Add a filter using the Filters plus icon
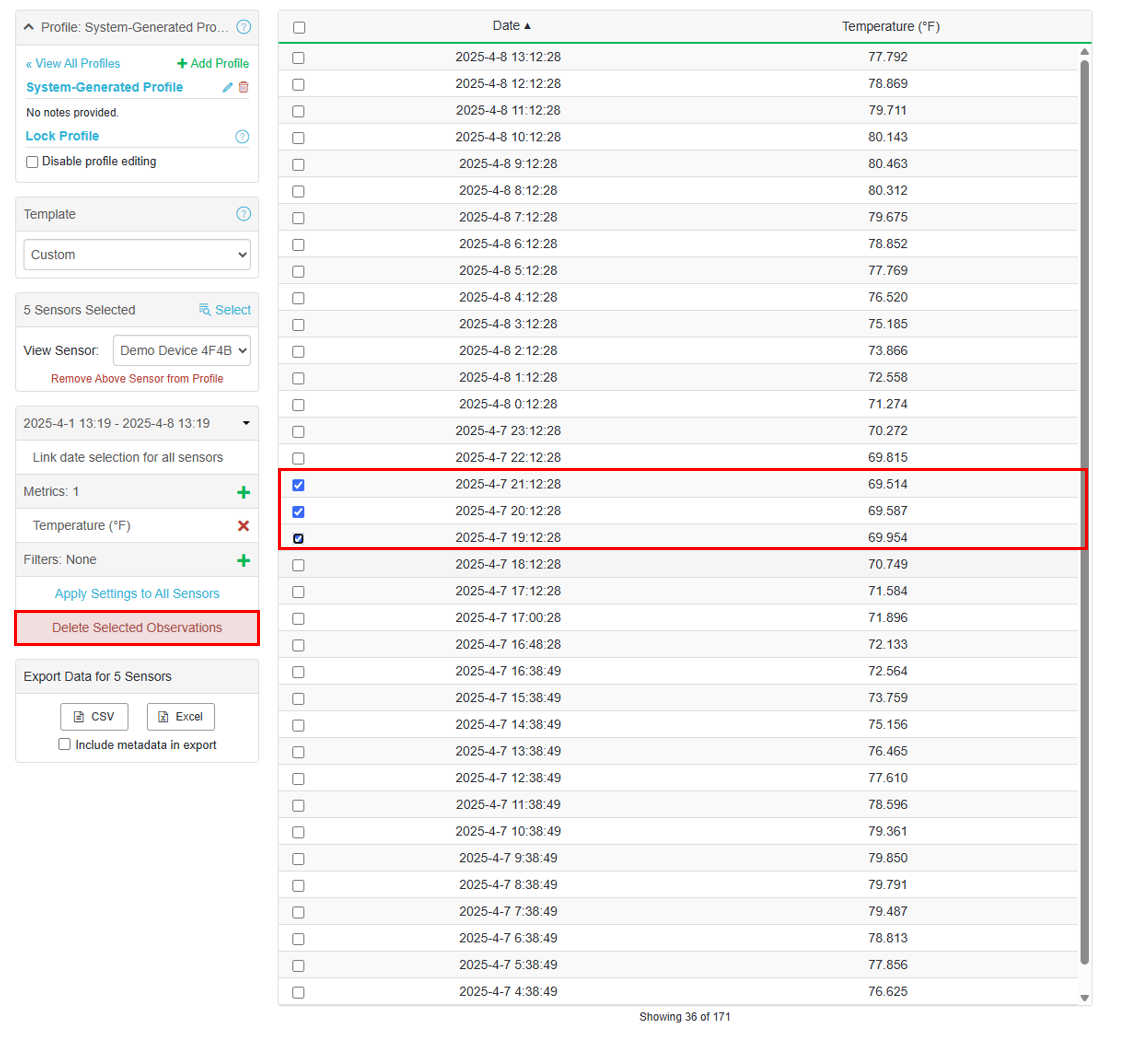The height and width of the screenshot is (1038, 1142). point(243,560)
